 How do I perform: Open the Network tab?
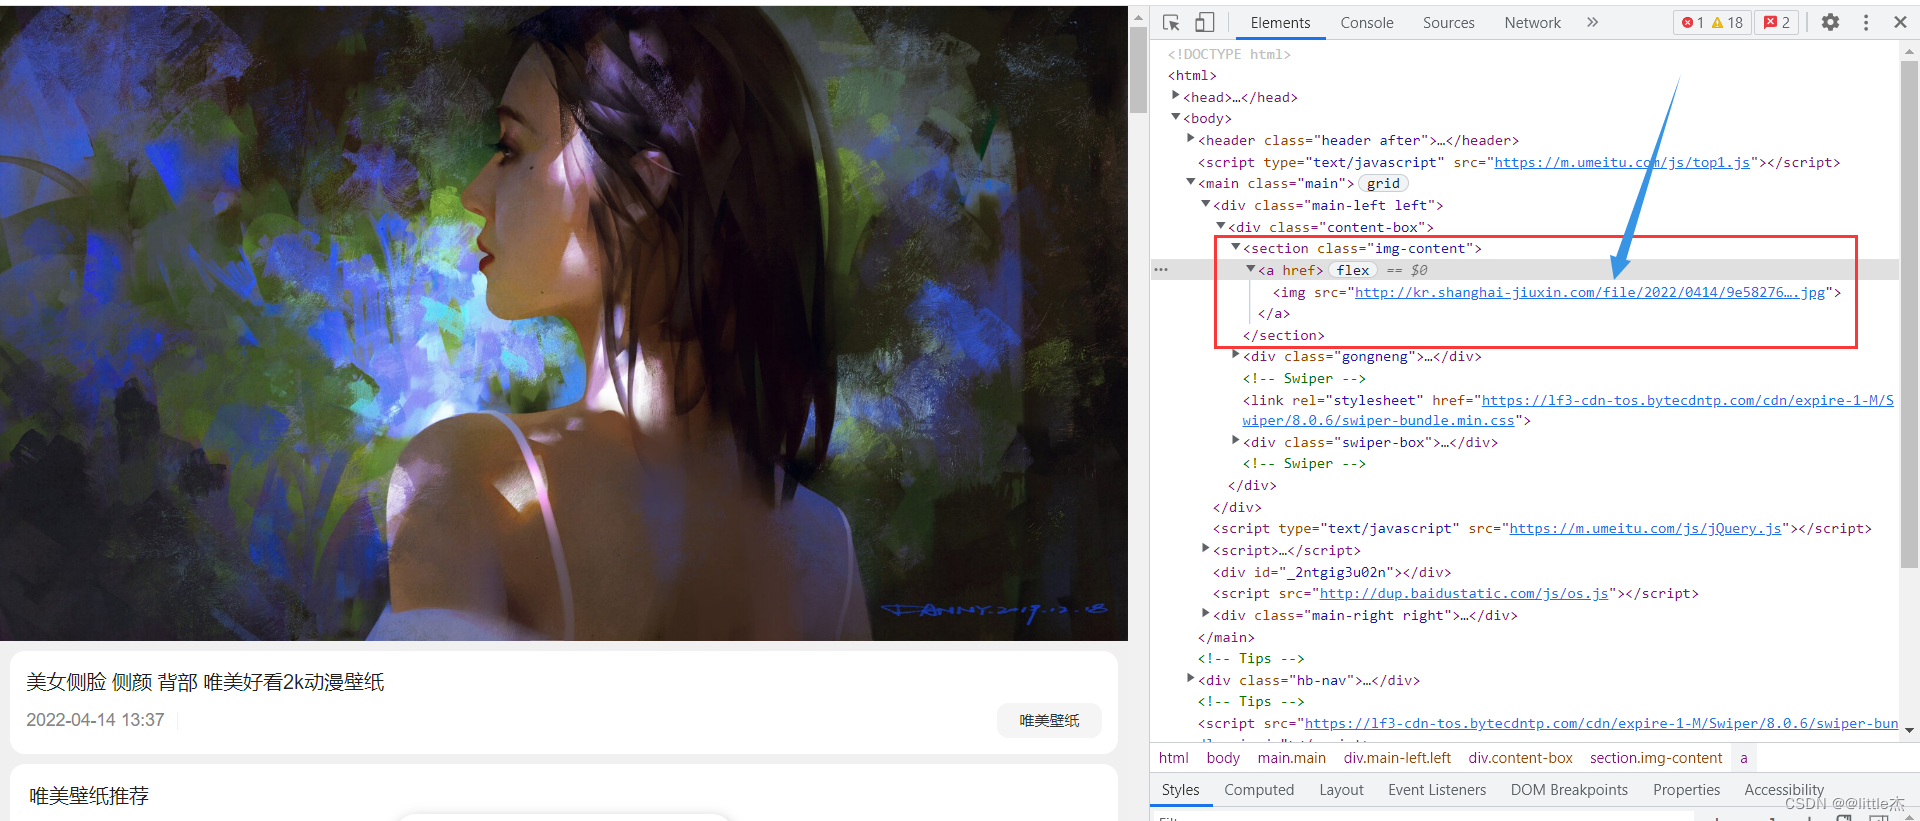[1532, 23]
